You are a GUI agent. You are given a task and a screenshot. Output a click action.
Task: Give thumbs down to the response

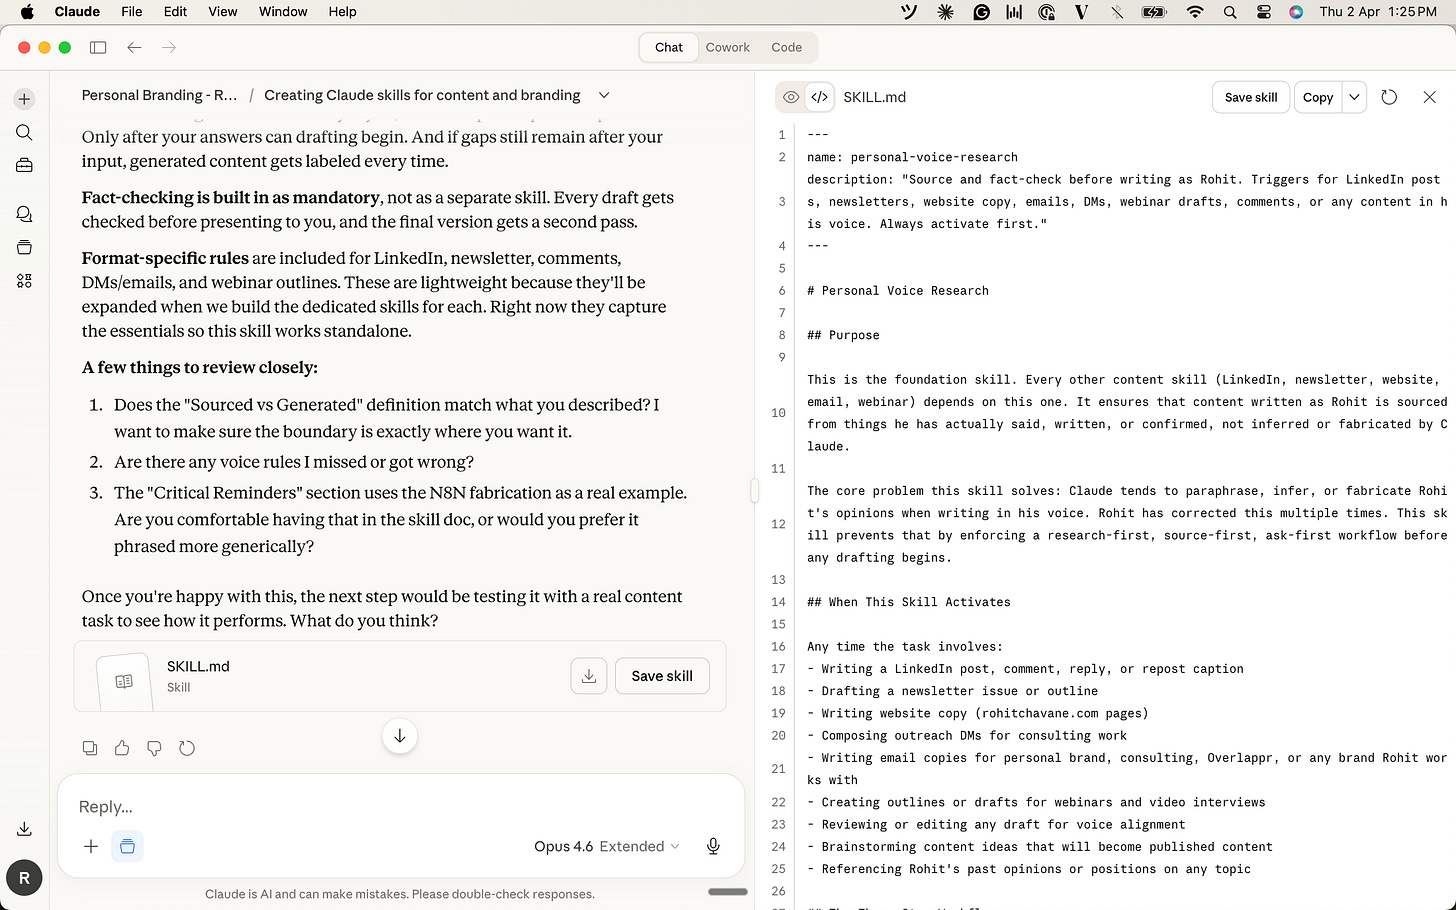click(x=154, y=748)
